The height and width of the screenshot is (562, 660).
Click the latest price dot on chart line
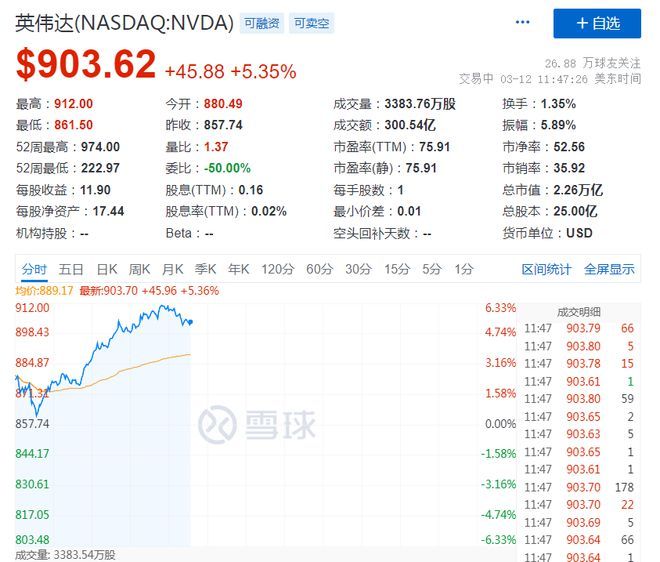tap(191, 322)
